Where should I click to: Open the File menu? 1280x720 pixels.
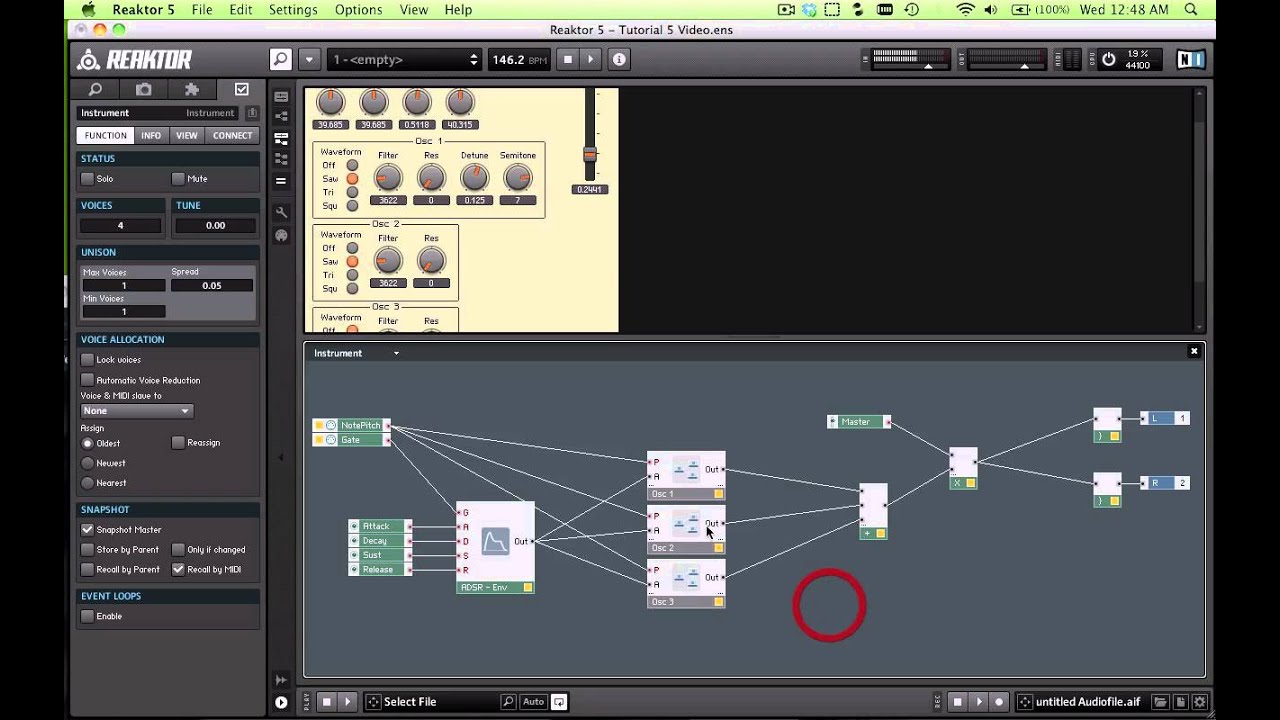202,9
